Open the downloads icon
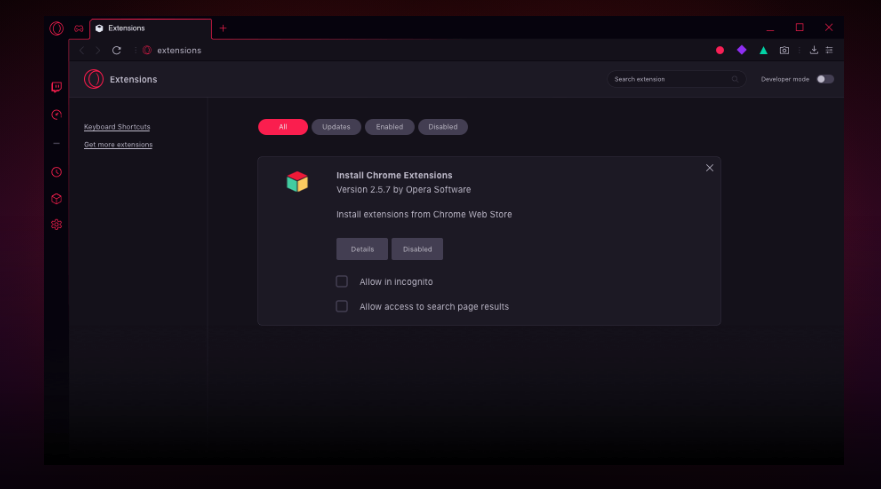881x489 pixels. pos(814,51)
